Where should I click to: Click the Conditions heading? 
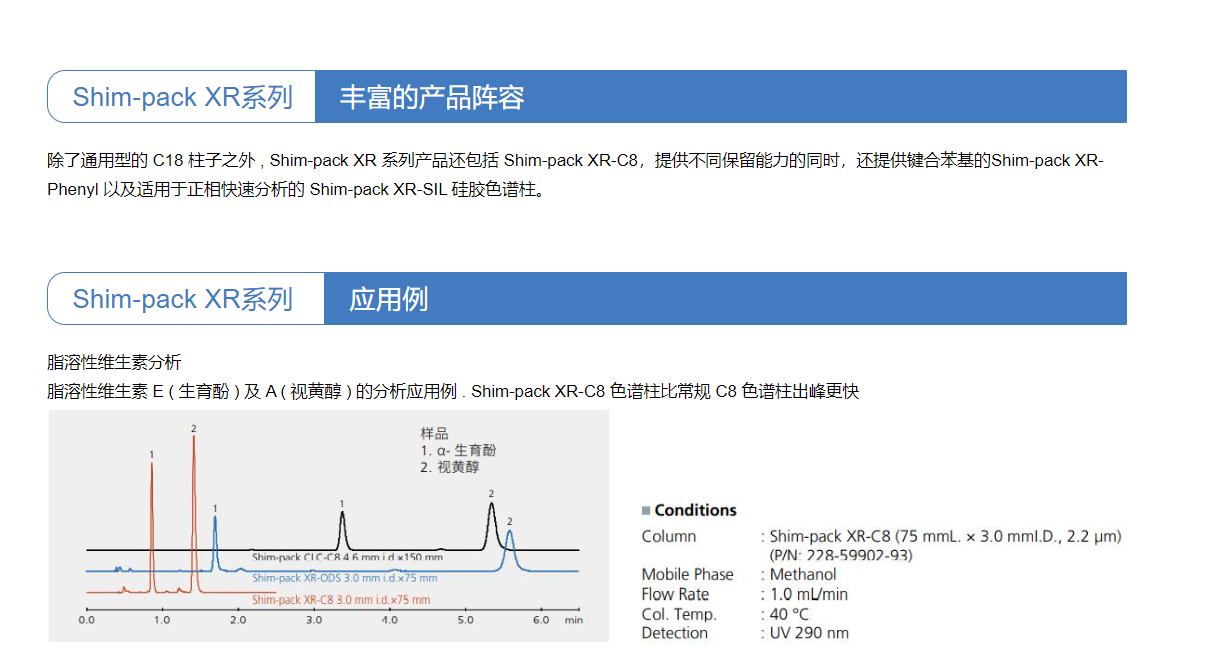click(x=695, y=510)
